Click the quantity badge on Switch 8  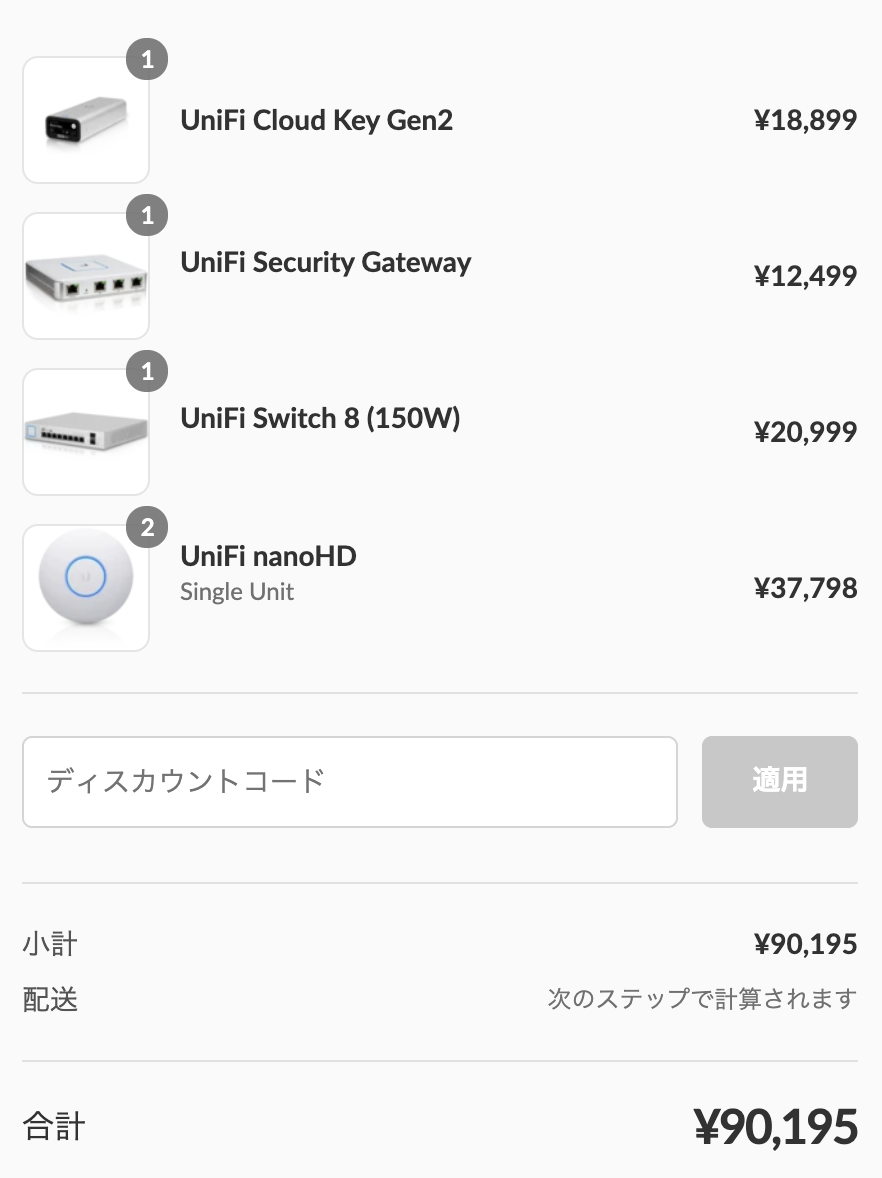pyautogui.click(x=147, y=371)
